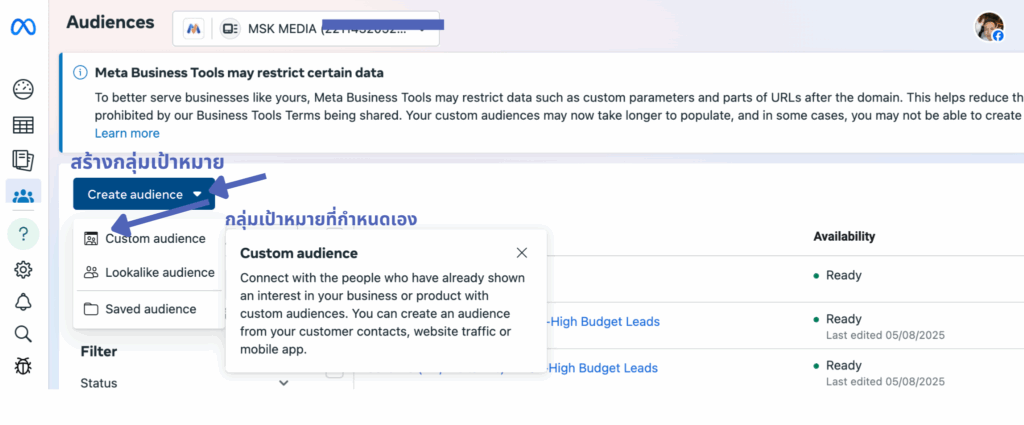
Task: Click the user profile avatar
Action: coord(989,27)
